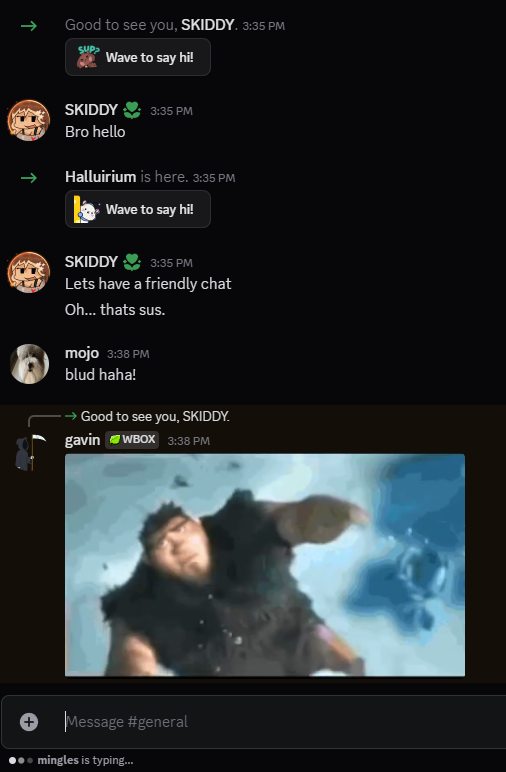506x772 pixels.
Task: Click the green join arrow beside Halluirium
Action: 29,177
